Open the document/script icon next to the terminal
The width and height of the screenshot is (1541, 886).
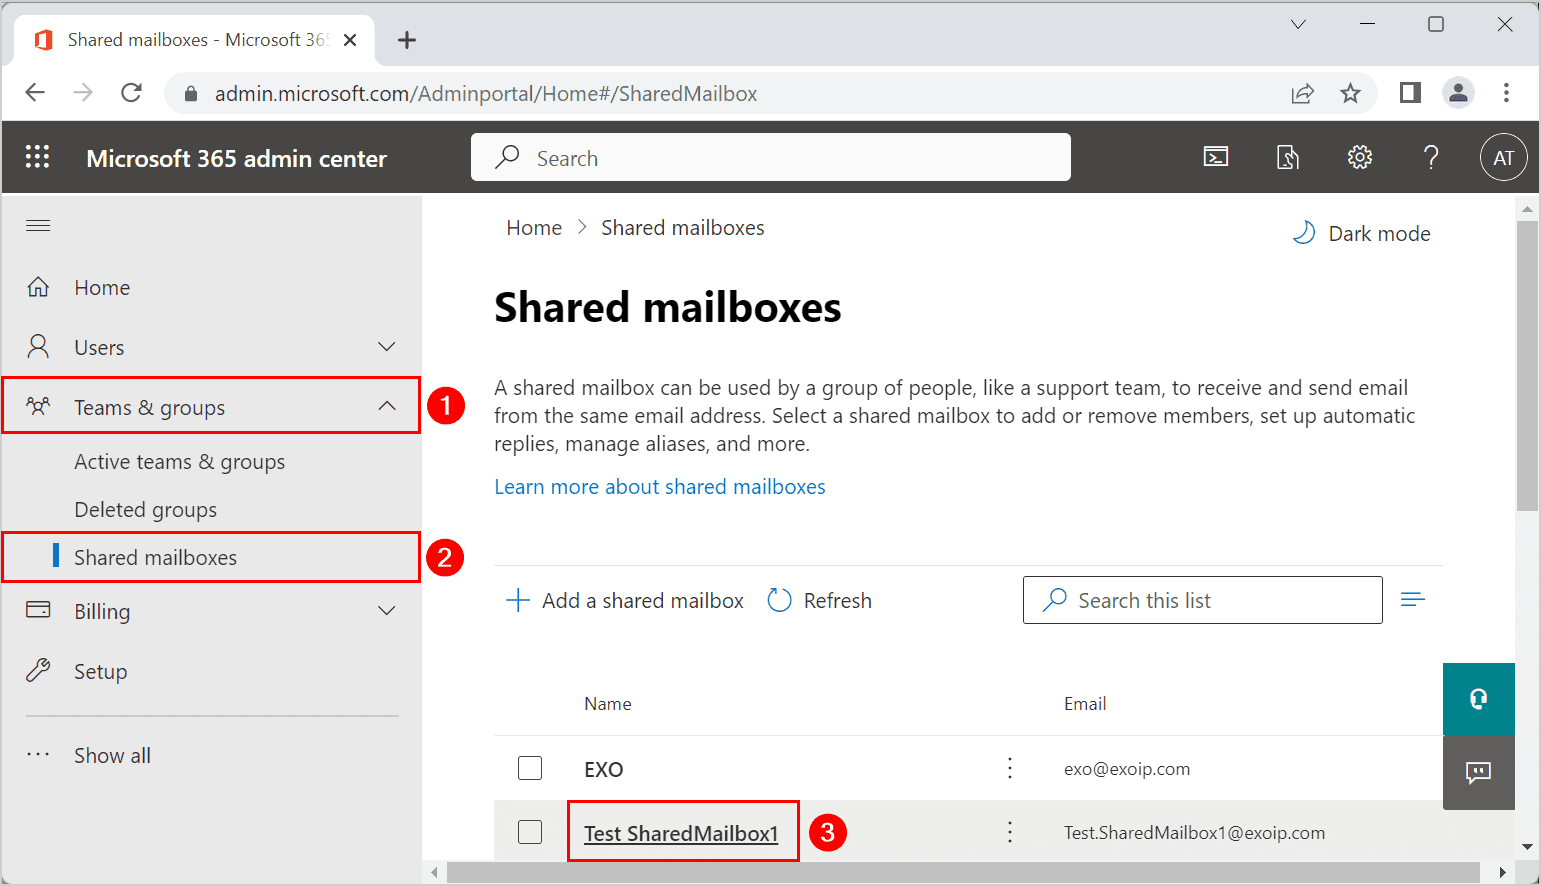1287,157
